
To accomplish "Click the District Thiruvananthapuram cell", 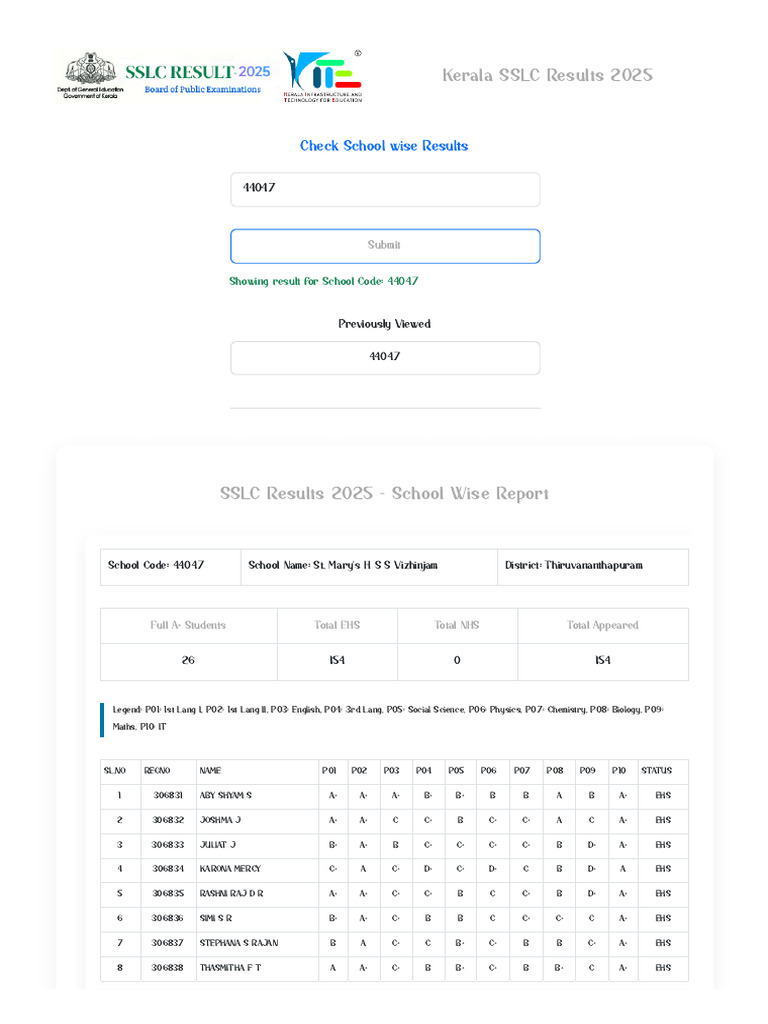I will tap(593, 566).
